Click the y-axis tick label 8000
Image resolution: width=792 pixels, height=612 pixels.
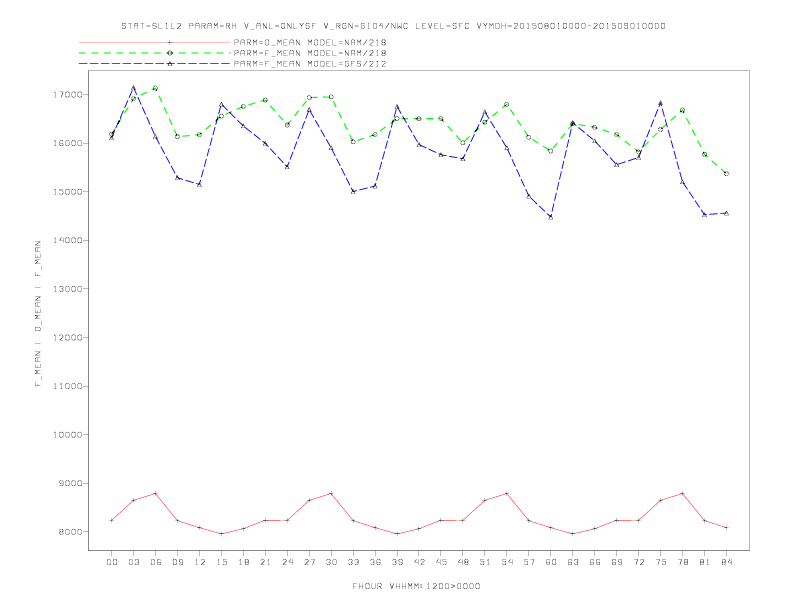pyautogui.click(x=70, y=532)
